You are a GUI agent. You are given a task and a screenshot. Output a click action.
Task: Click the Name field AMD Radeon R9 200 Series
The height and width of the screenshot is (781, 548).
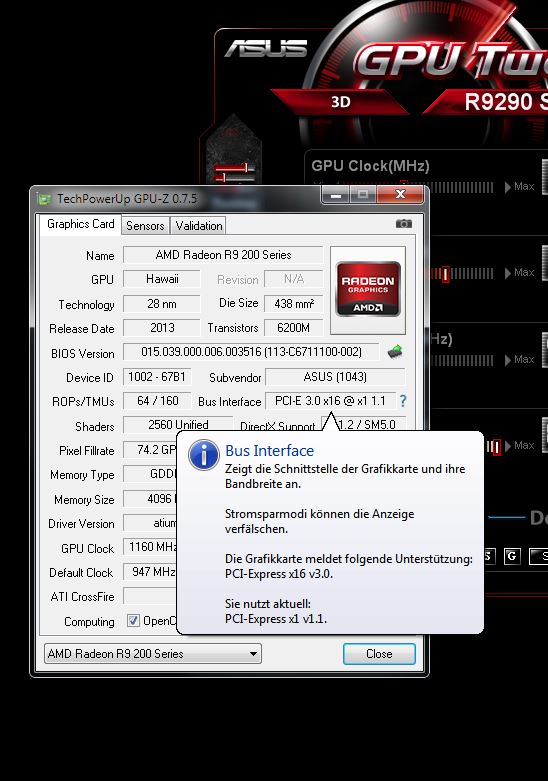click(223, 255)
